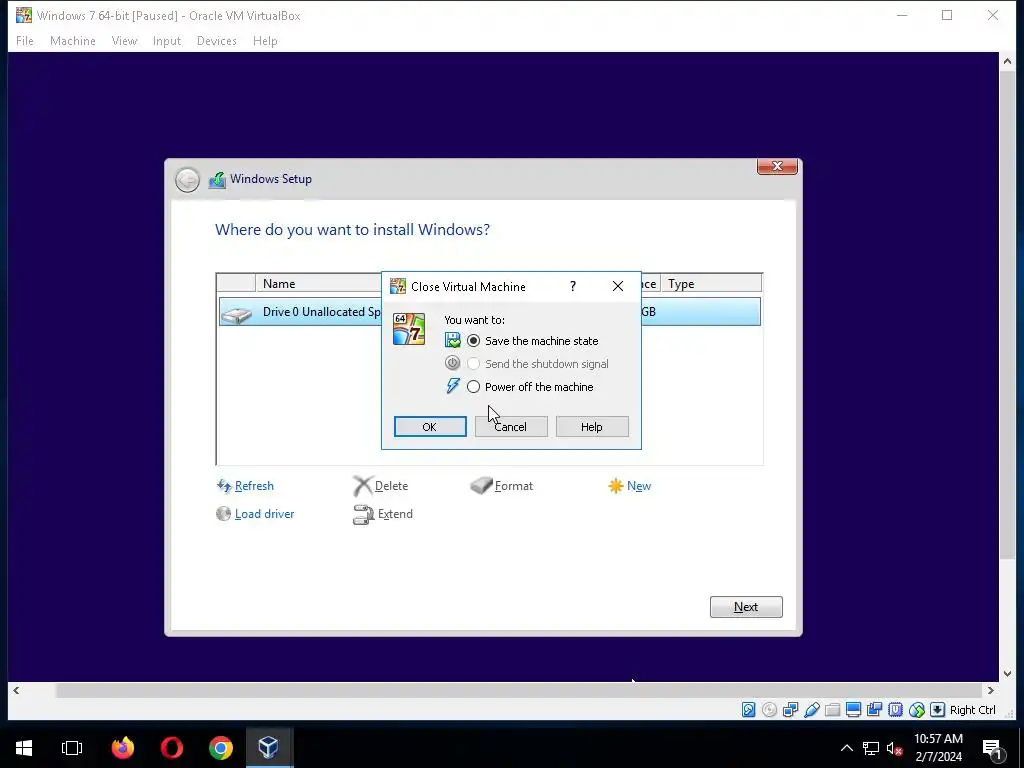Open the Input menu
1024x768 pixels.
[167, 40]
